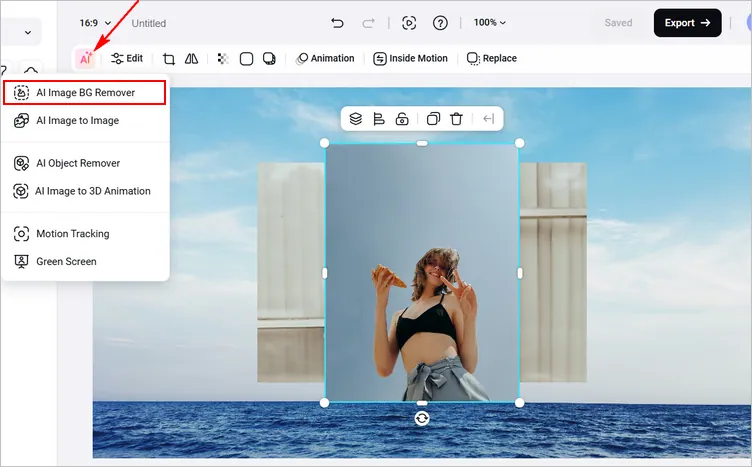This screenshot has height=467, width=752.
Task: Redo the last action
Action: tap(368, 23)
